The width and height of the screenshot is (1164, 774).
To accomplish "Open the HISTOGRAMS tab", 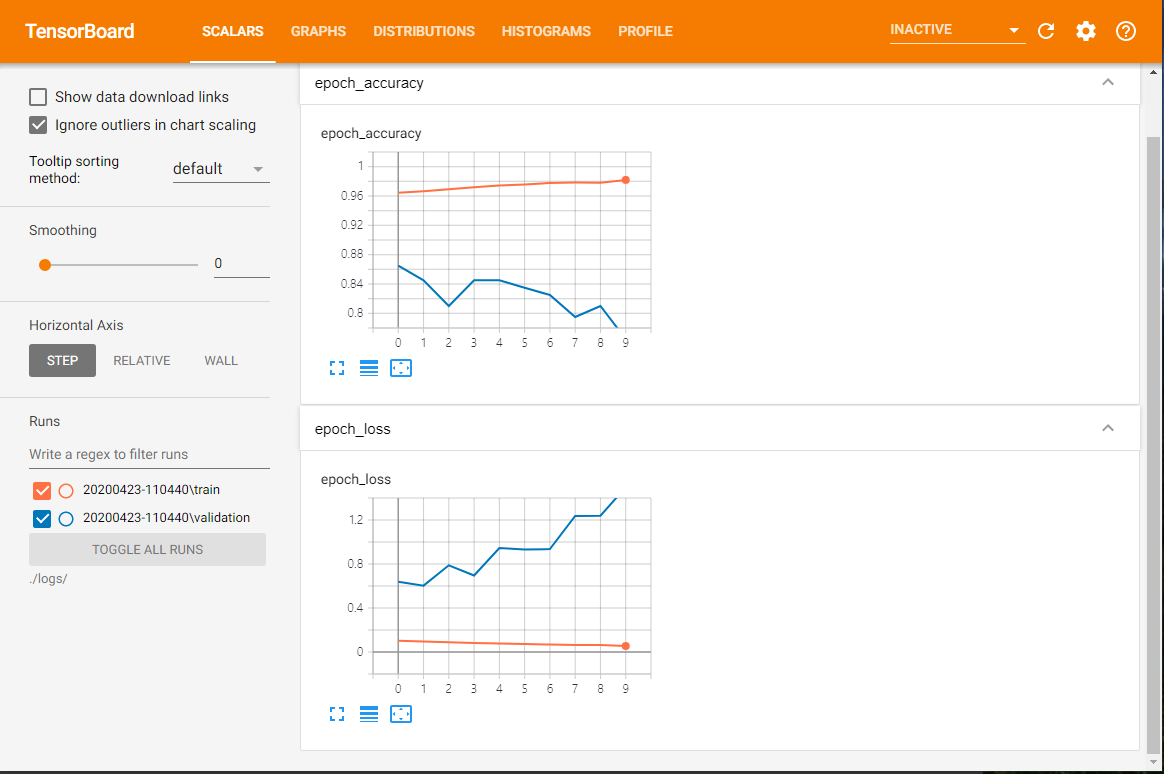I will 546,31.
